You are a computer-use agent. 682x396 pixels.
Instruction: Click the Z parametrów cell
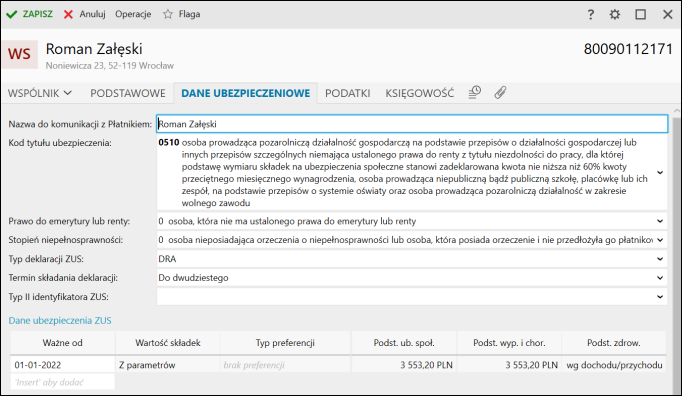coord(168,365)
